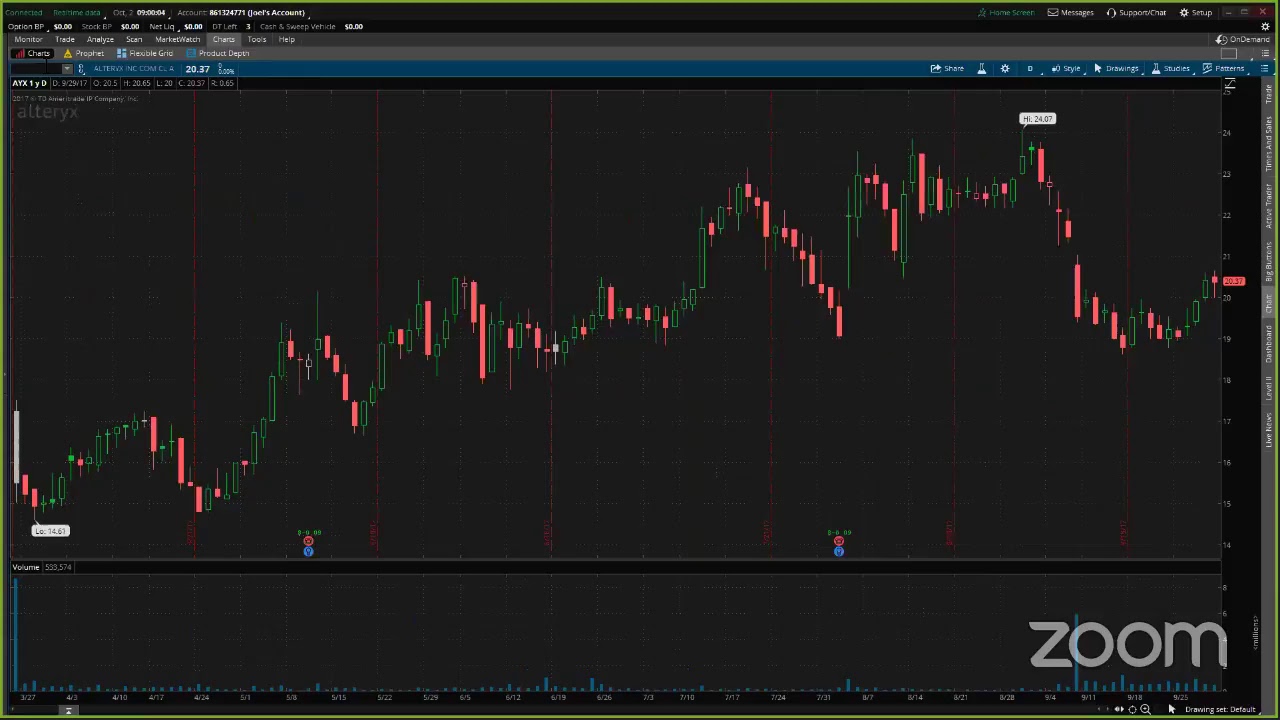This screenshot has width=1280, height=720.
Task: Open the chart toolbar list menu icon
Action: (x=1264, y=68)
